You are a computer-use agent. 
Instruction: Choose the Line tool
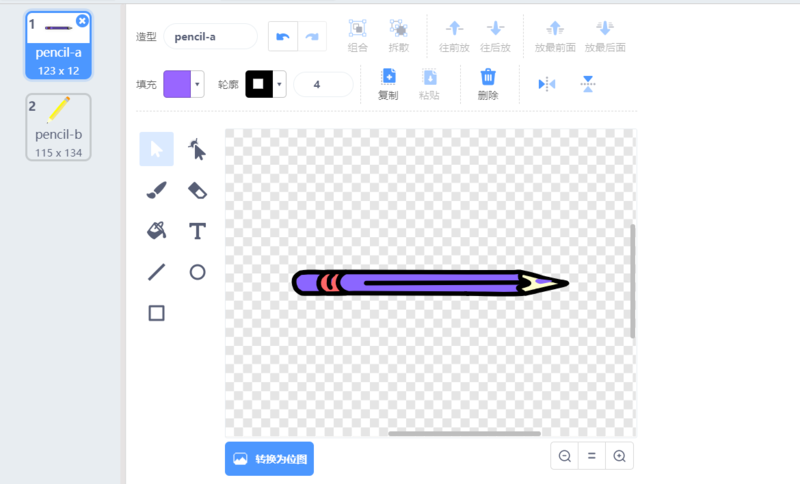[x=156, y=272]
